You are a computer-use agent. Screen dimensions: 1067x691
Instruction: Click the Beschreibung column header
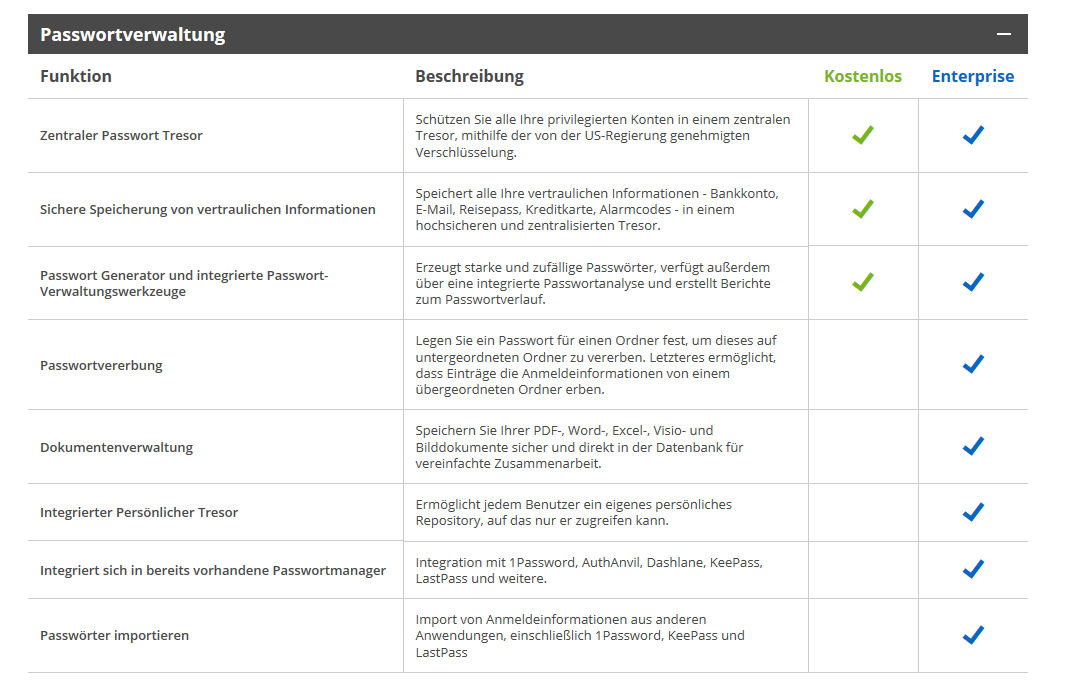point(469,75)
